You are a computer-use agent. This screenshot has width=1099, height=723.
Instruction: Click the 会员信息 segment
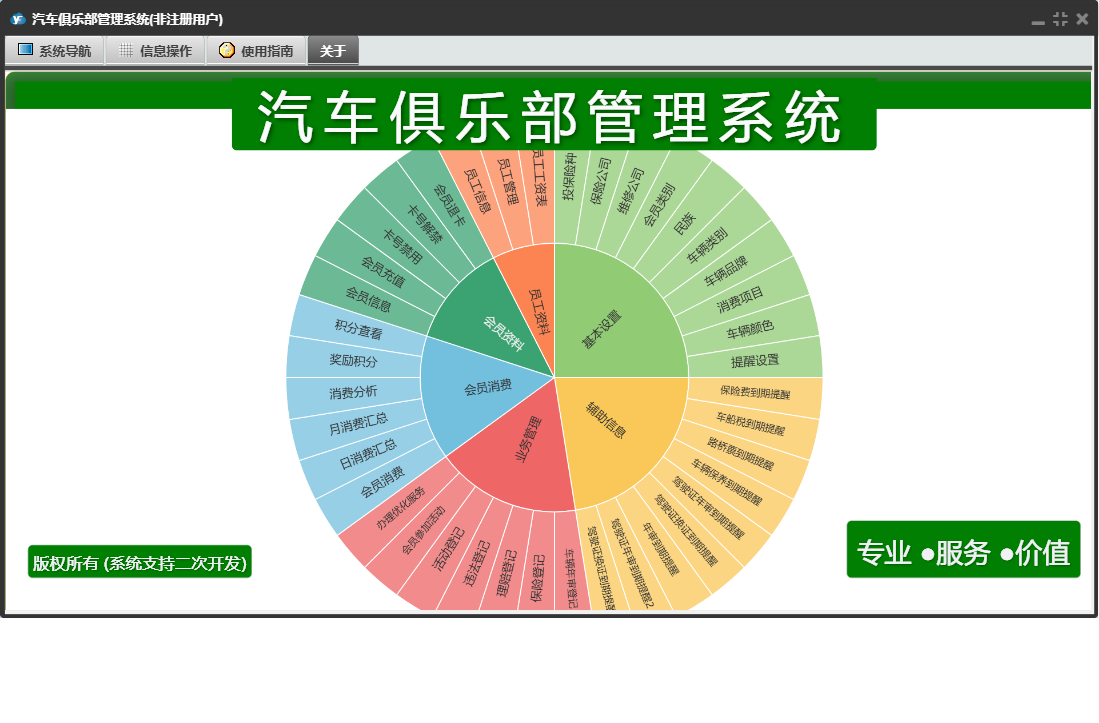tap(368, 299)
